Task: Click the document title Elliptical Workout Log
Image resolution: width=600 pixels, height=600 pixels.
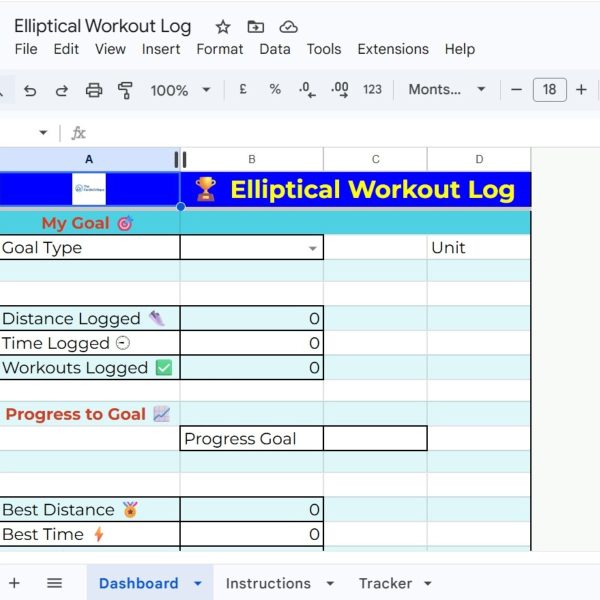Action: click(x=103, y=26)
